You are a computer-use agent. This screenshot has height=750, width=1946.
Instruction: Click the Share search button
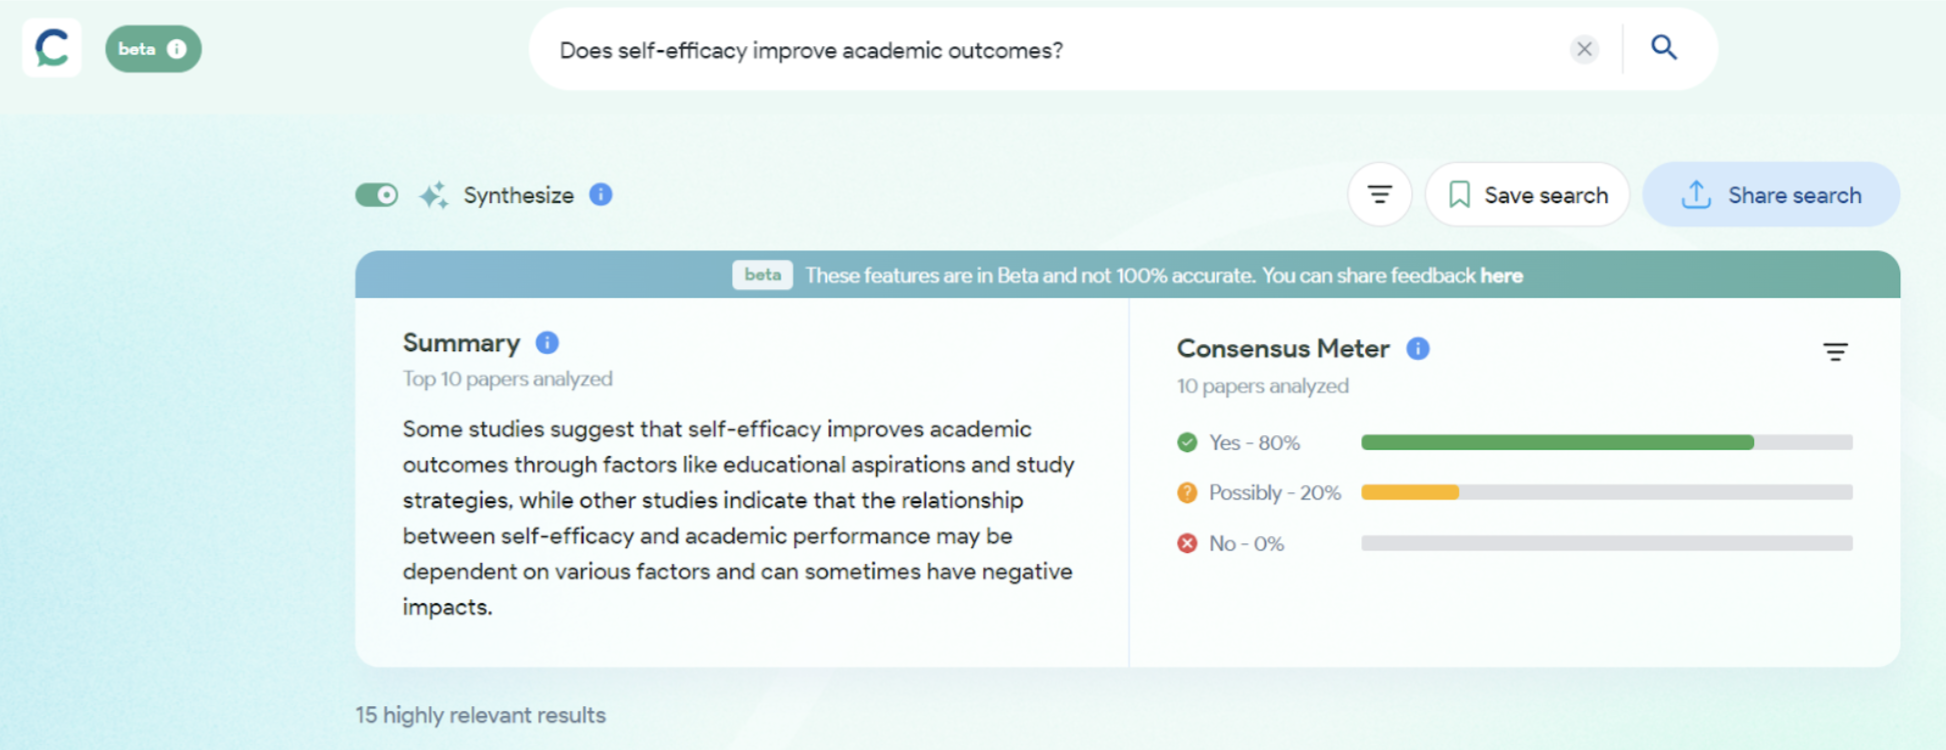1771,195
